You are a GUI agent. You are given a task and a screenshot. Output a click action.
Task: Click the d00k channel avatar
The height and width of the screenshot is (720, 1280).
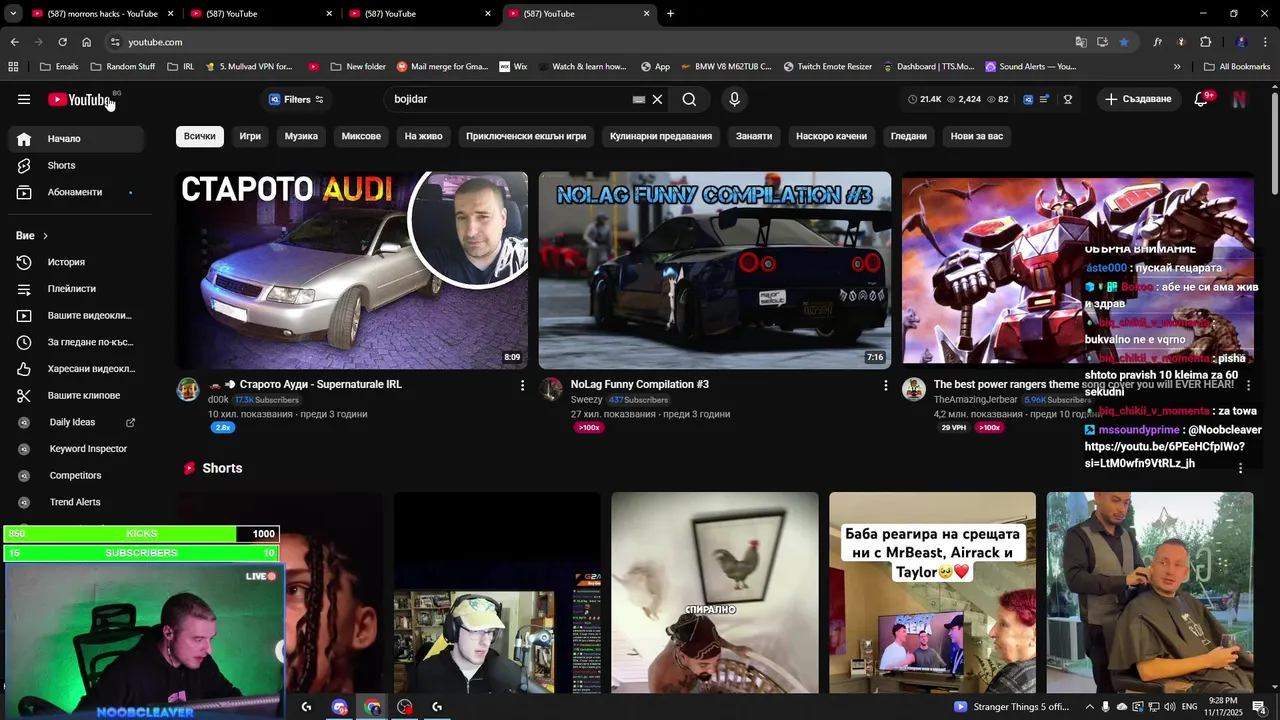pyautogui.click(x=188, y=389)
